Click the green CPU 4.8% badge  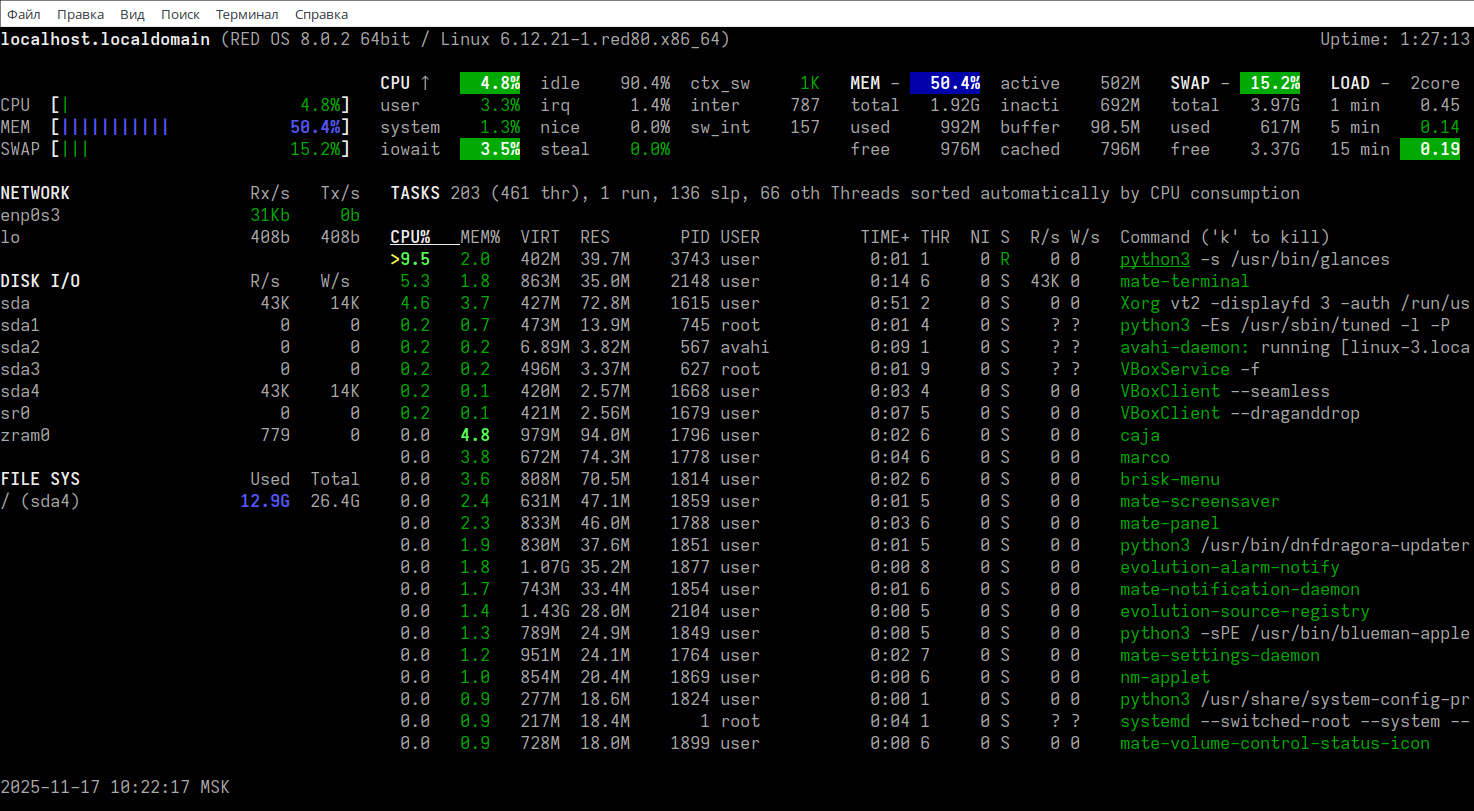click(x=490, y=83)
